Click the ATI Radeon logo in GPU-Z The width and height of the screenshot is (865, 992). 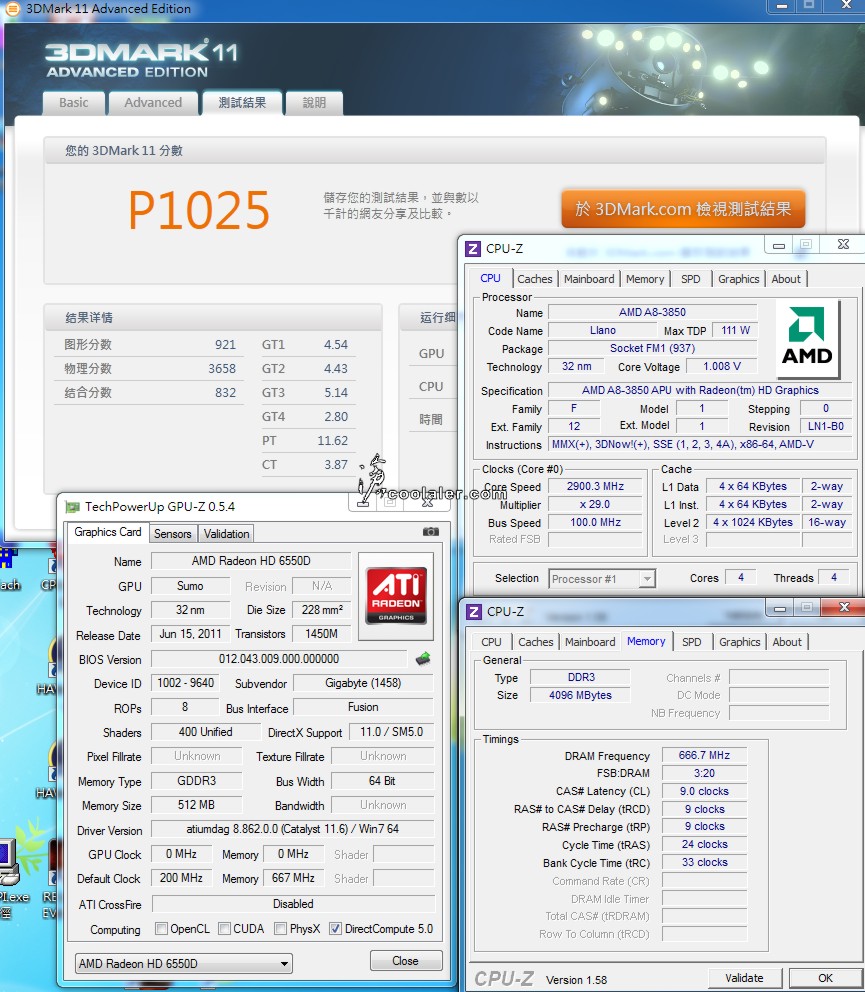[396, 596]
